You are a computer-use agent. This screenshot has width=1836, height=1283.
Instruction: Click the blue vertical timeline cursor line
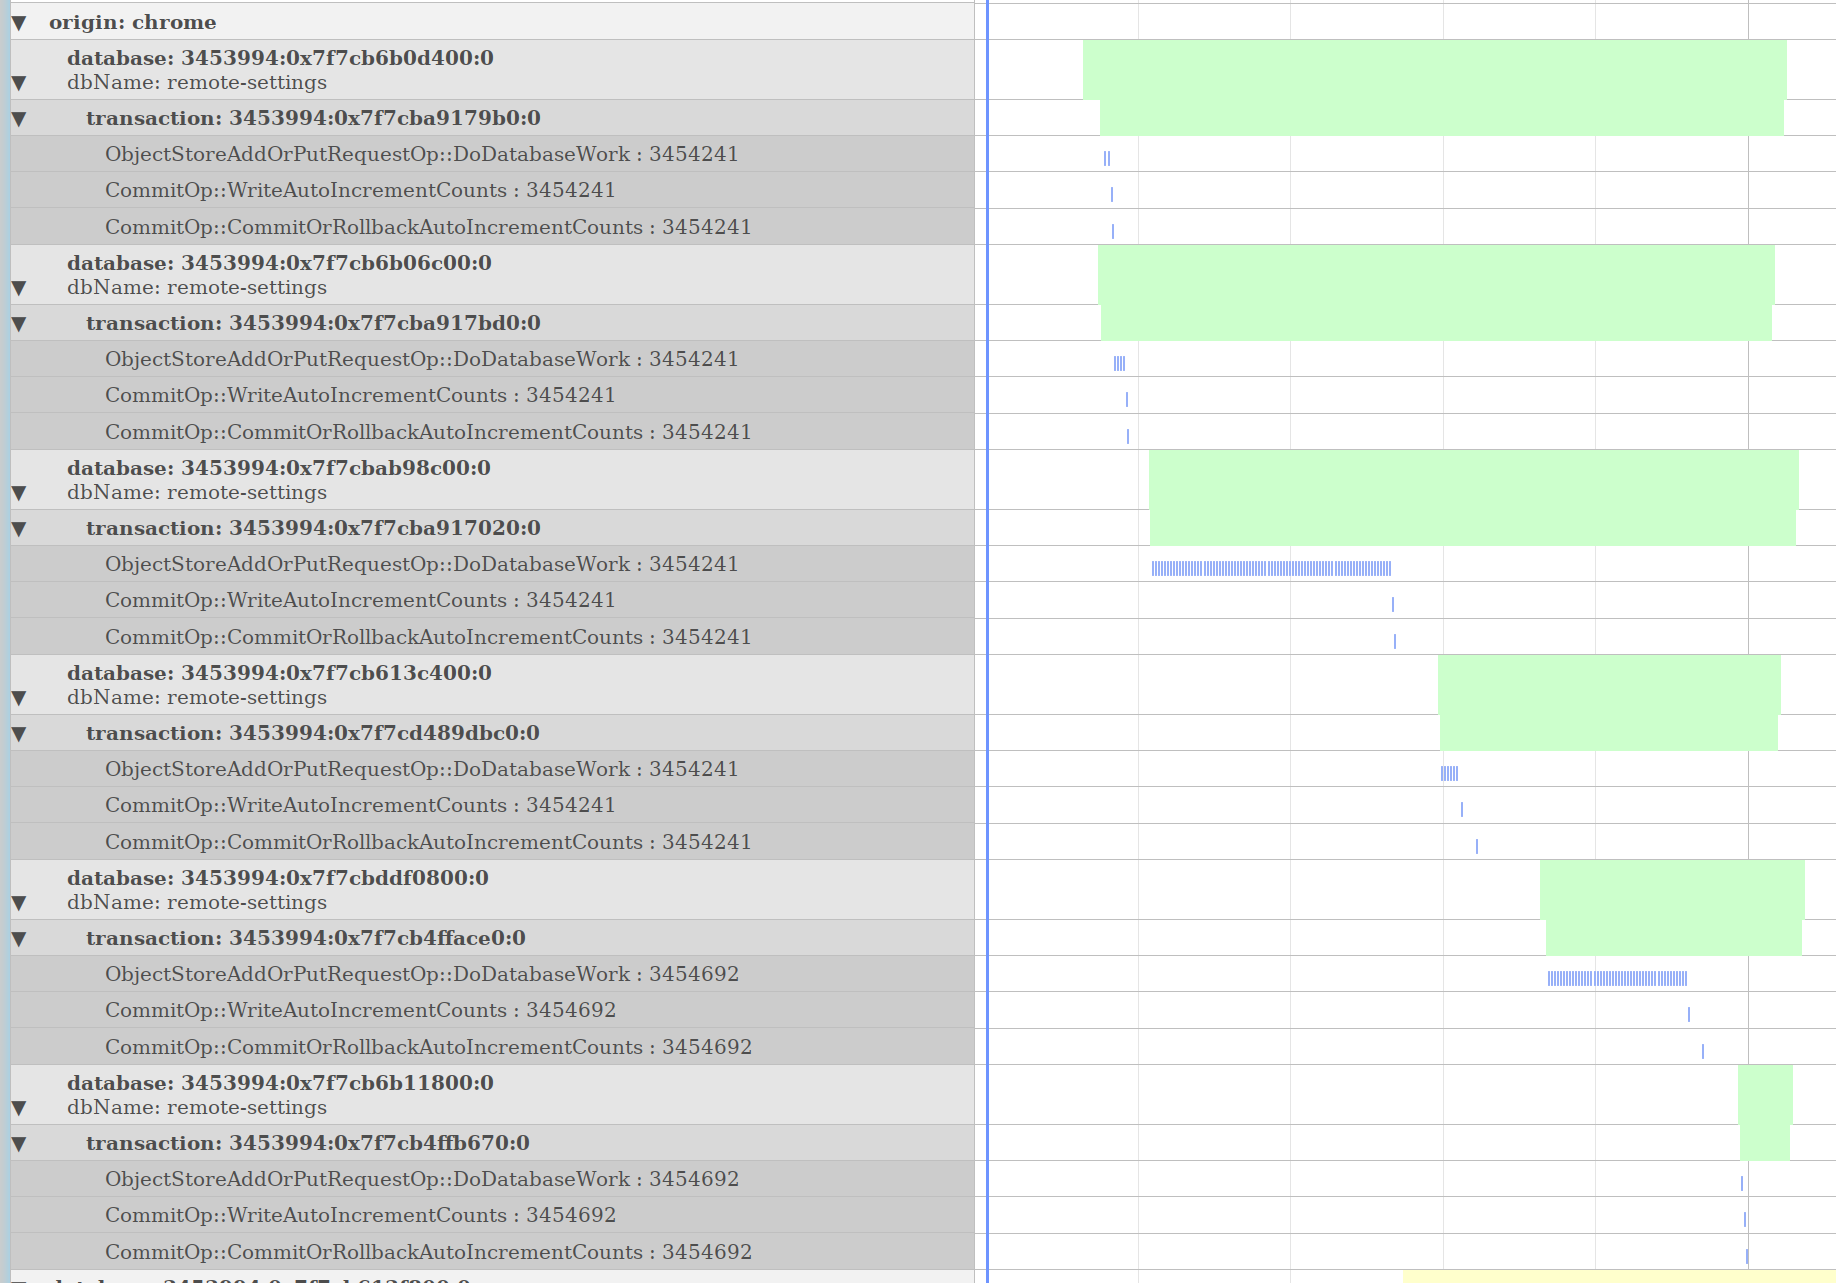987,641
